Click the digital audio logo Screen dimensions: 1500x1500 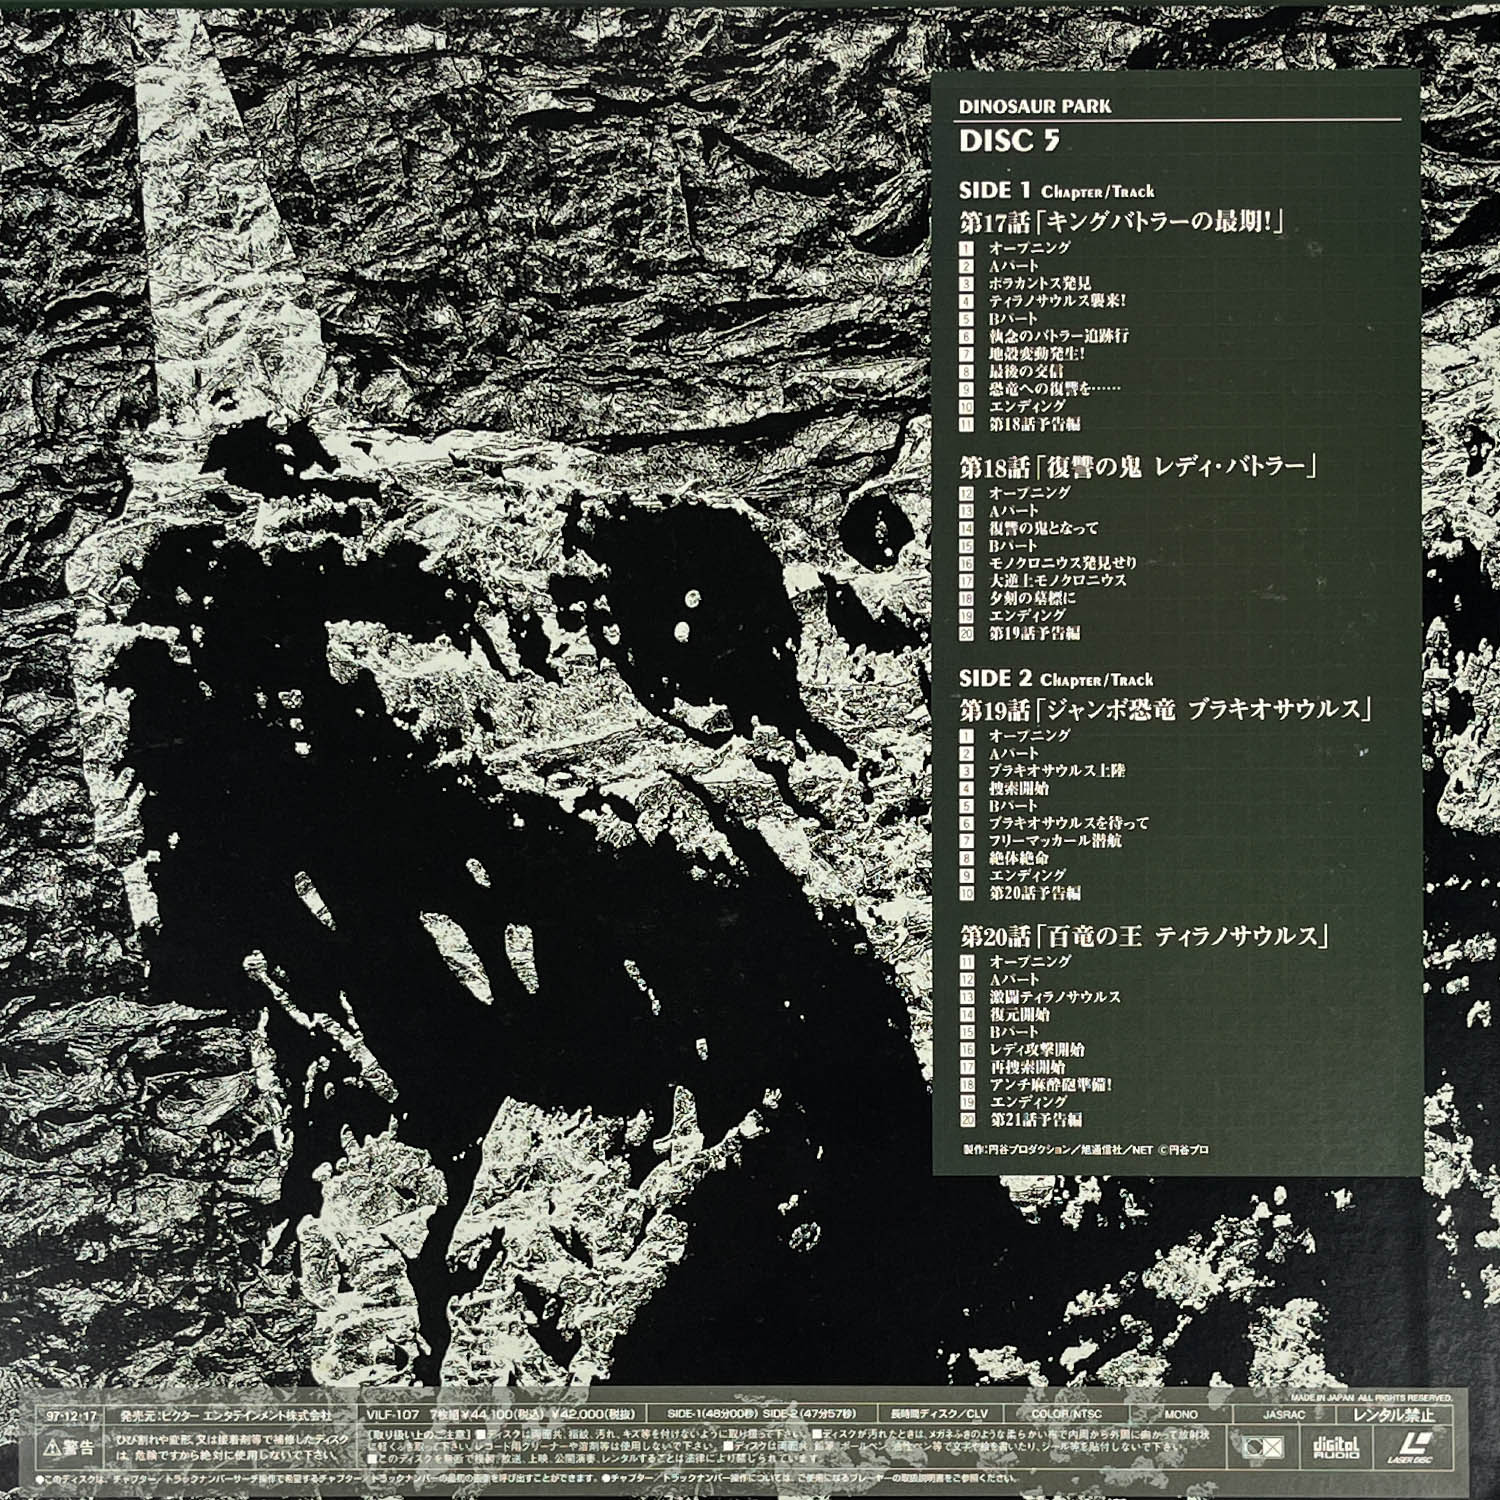tap(1335, 1446)
